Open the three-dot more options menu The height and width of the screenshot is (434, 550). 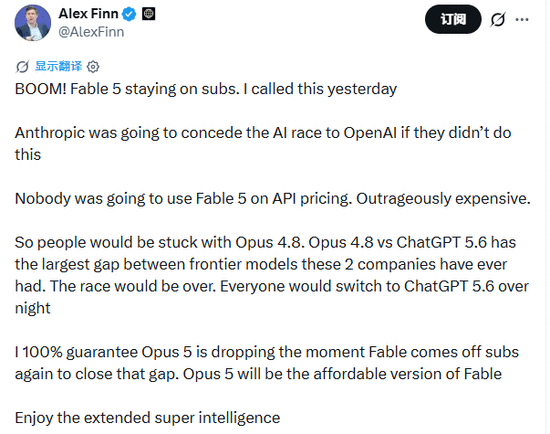pos(522,19)
